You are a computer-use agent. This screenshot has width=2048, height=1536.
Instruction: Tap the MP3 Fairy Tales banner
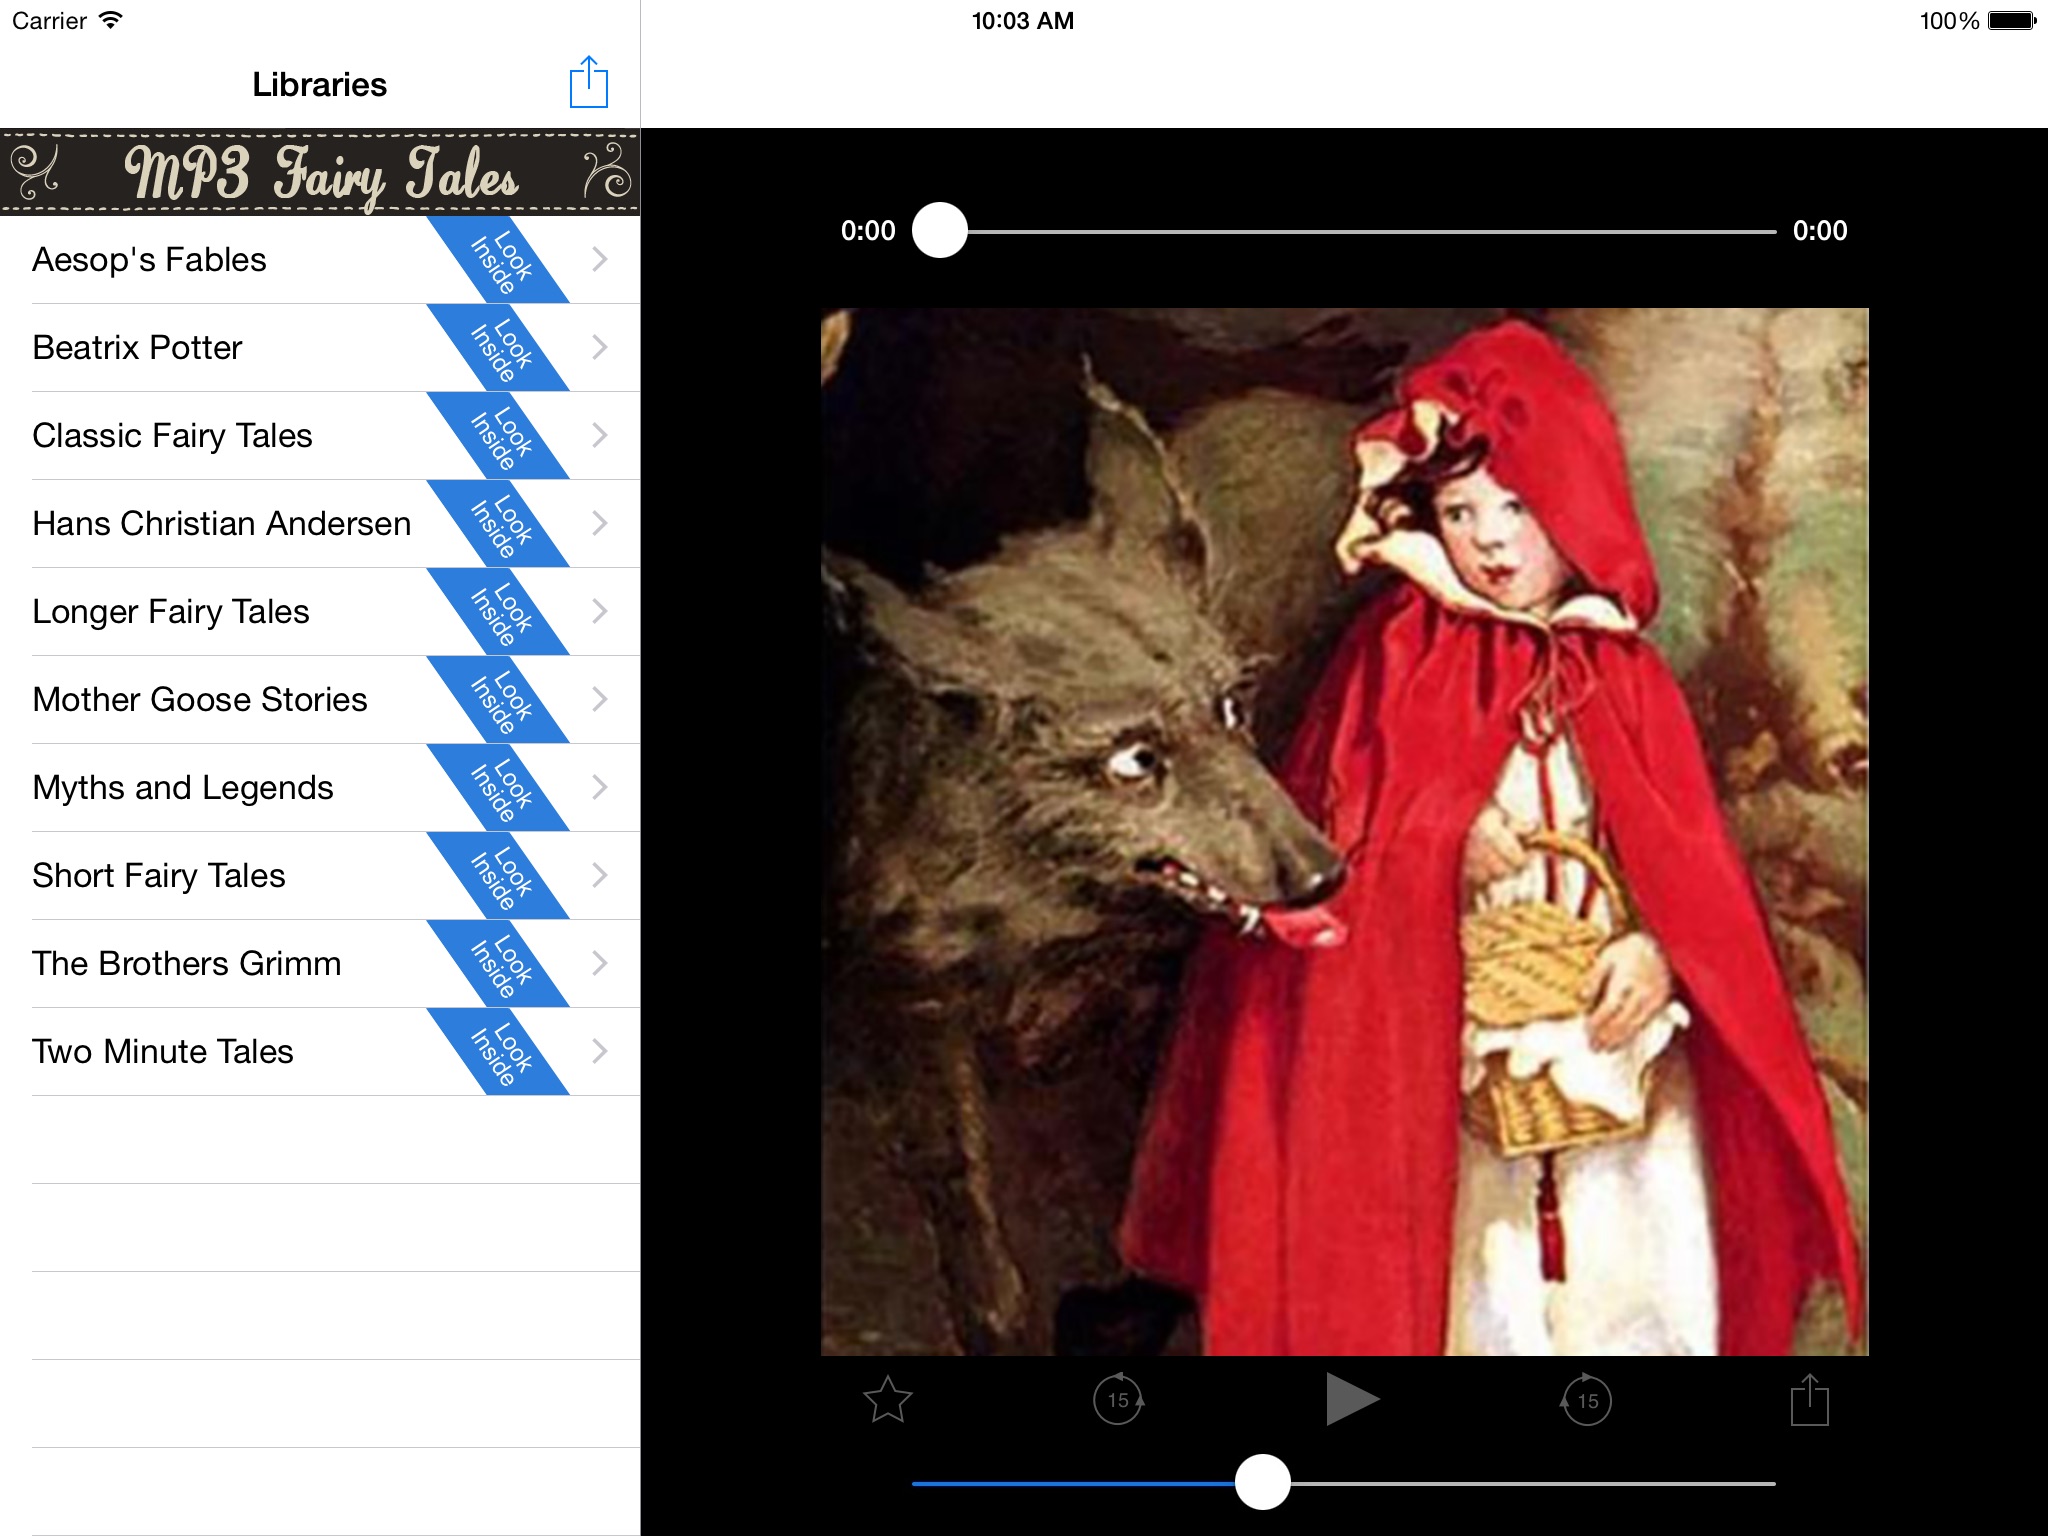click(x=320, y=172)
